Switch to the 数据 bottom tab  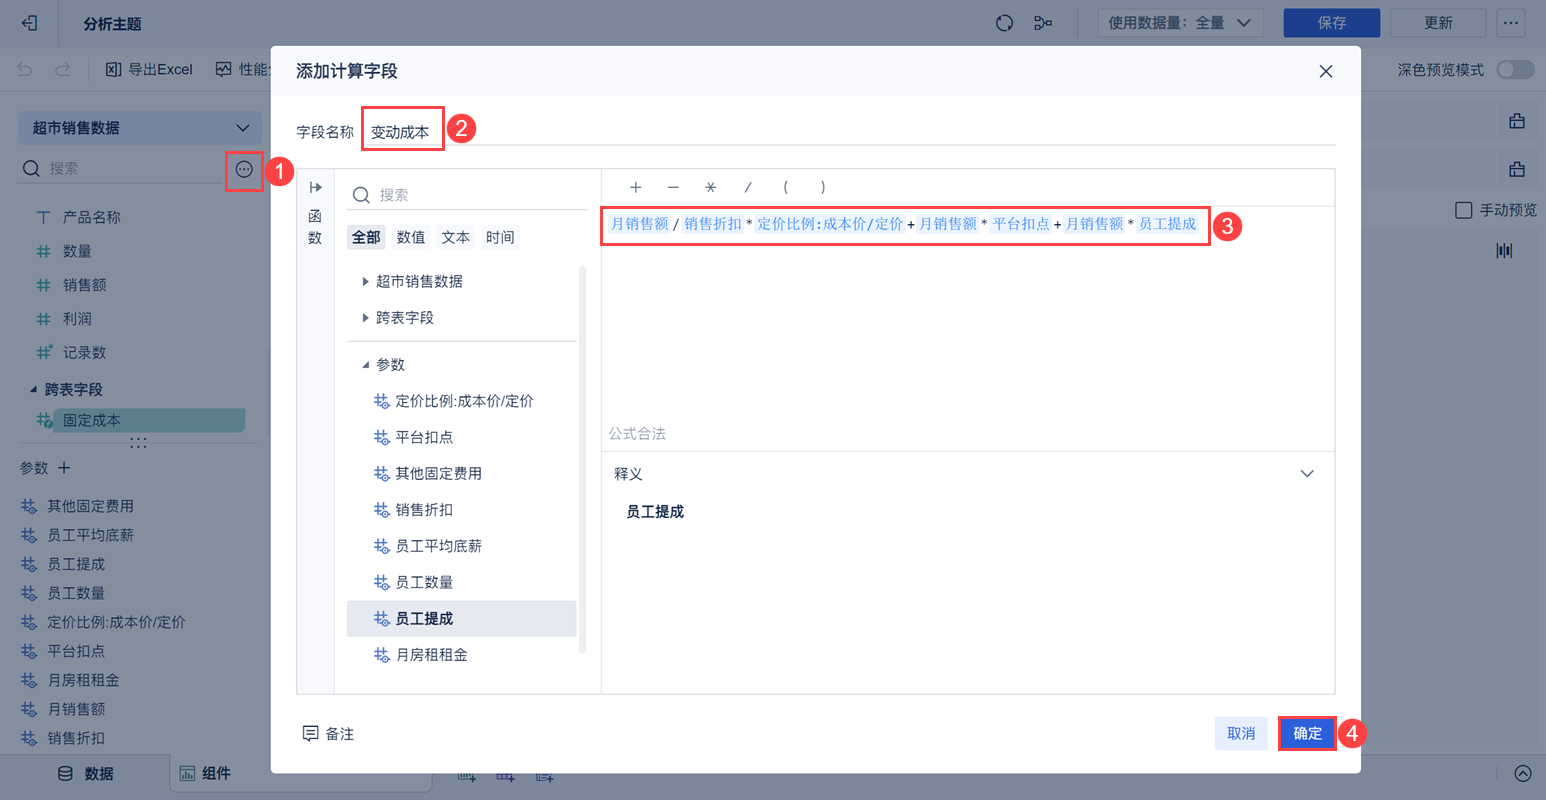point(86,773)
